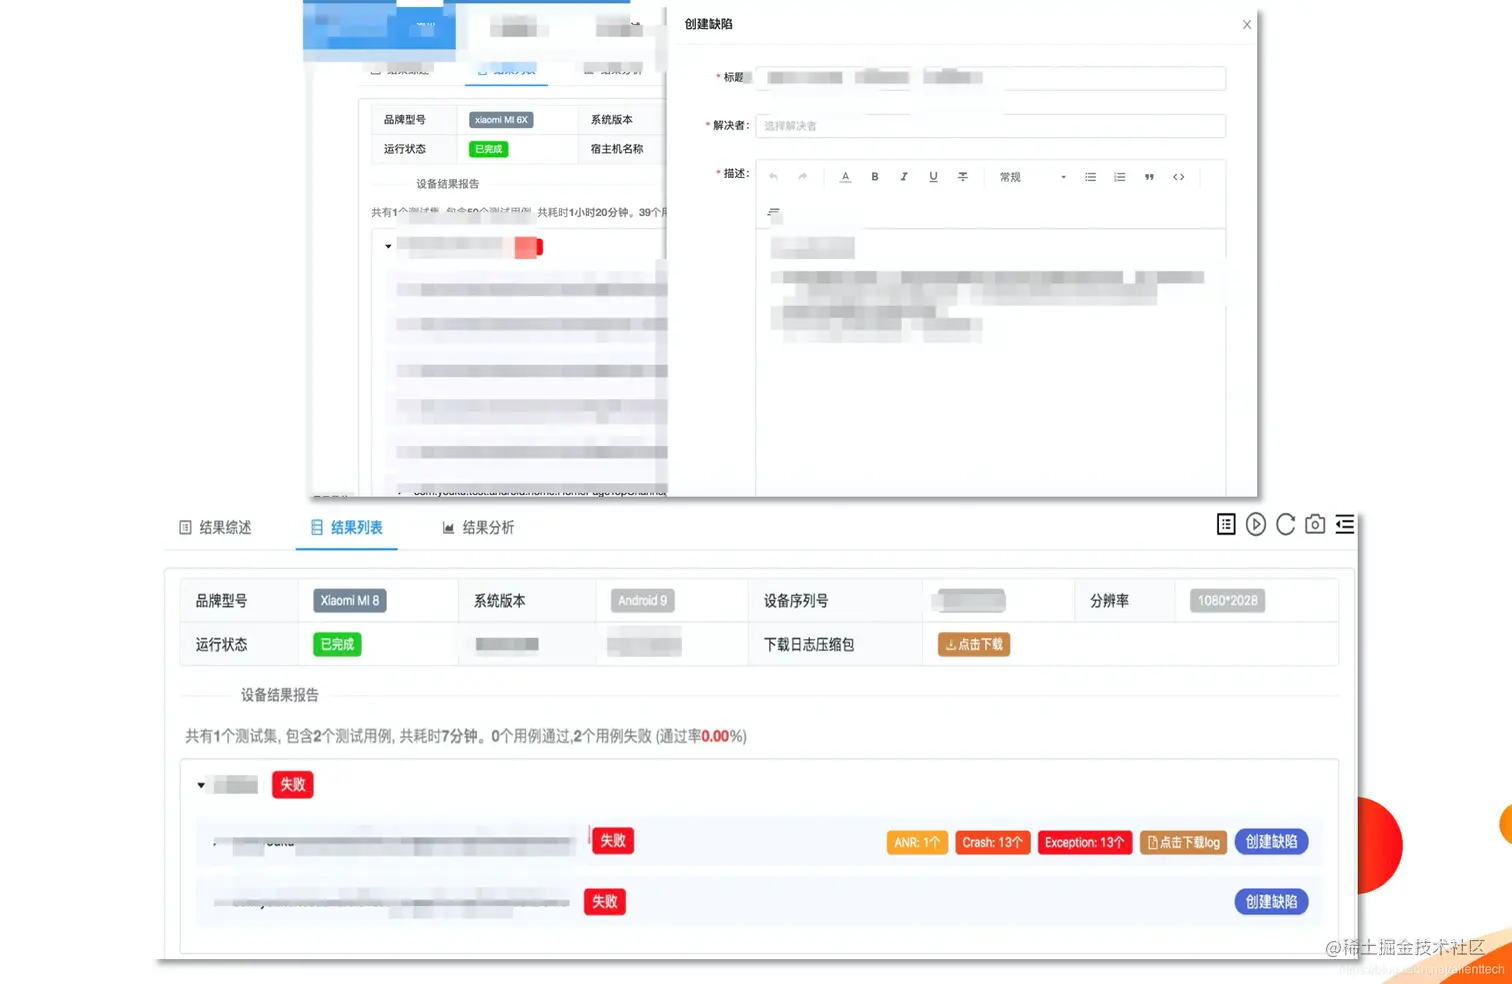Image resolution: width=1512 pixels, height=984 pixels.
Task: Focus the 标题 input field
Action: [991, 78]
